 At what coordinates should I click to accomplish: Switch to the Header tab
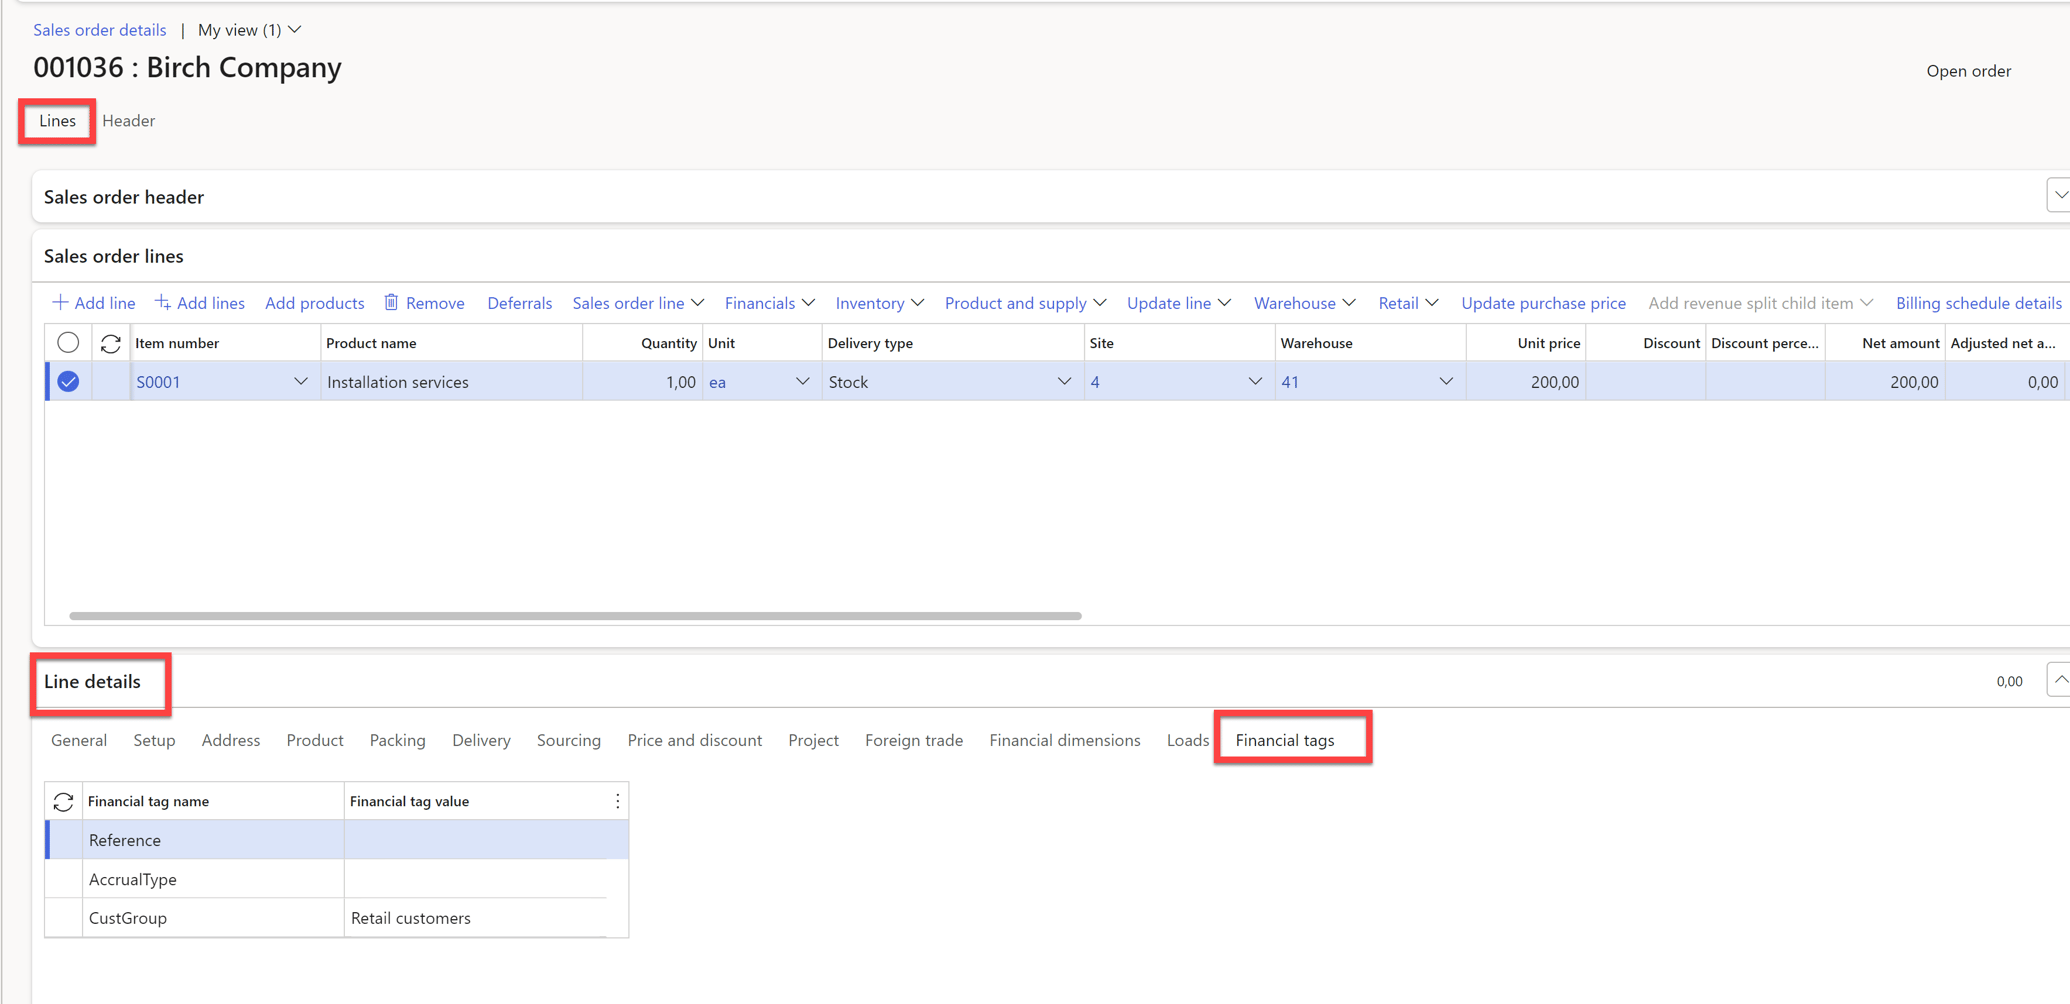[x=128, y=120]
